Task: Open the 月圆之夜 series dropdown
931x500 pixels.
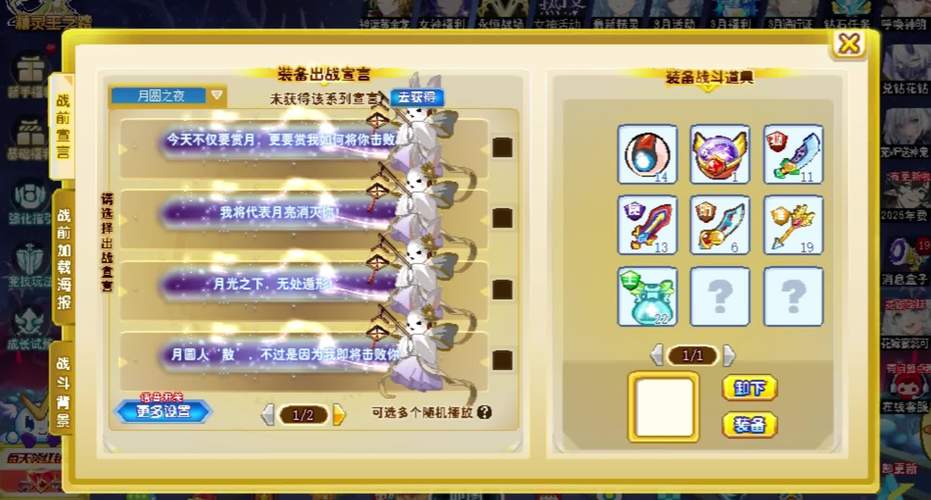Action: click(x=216, y=96)
